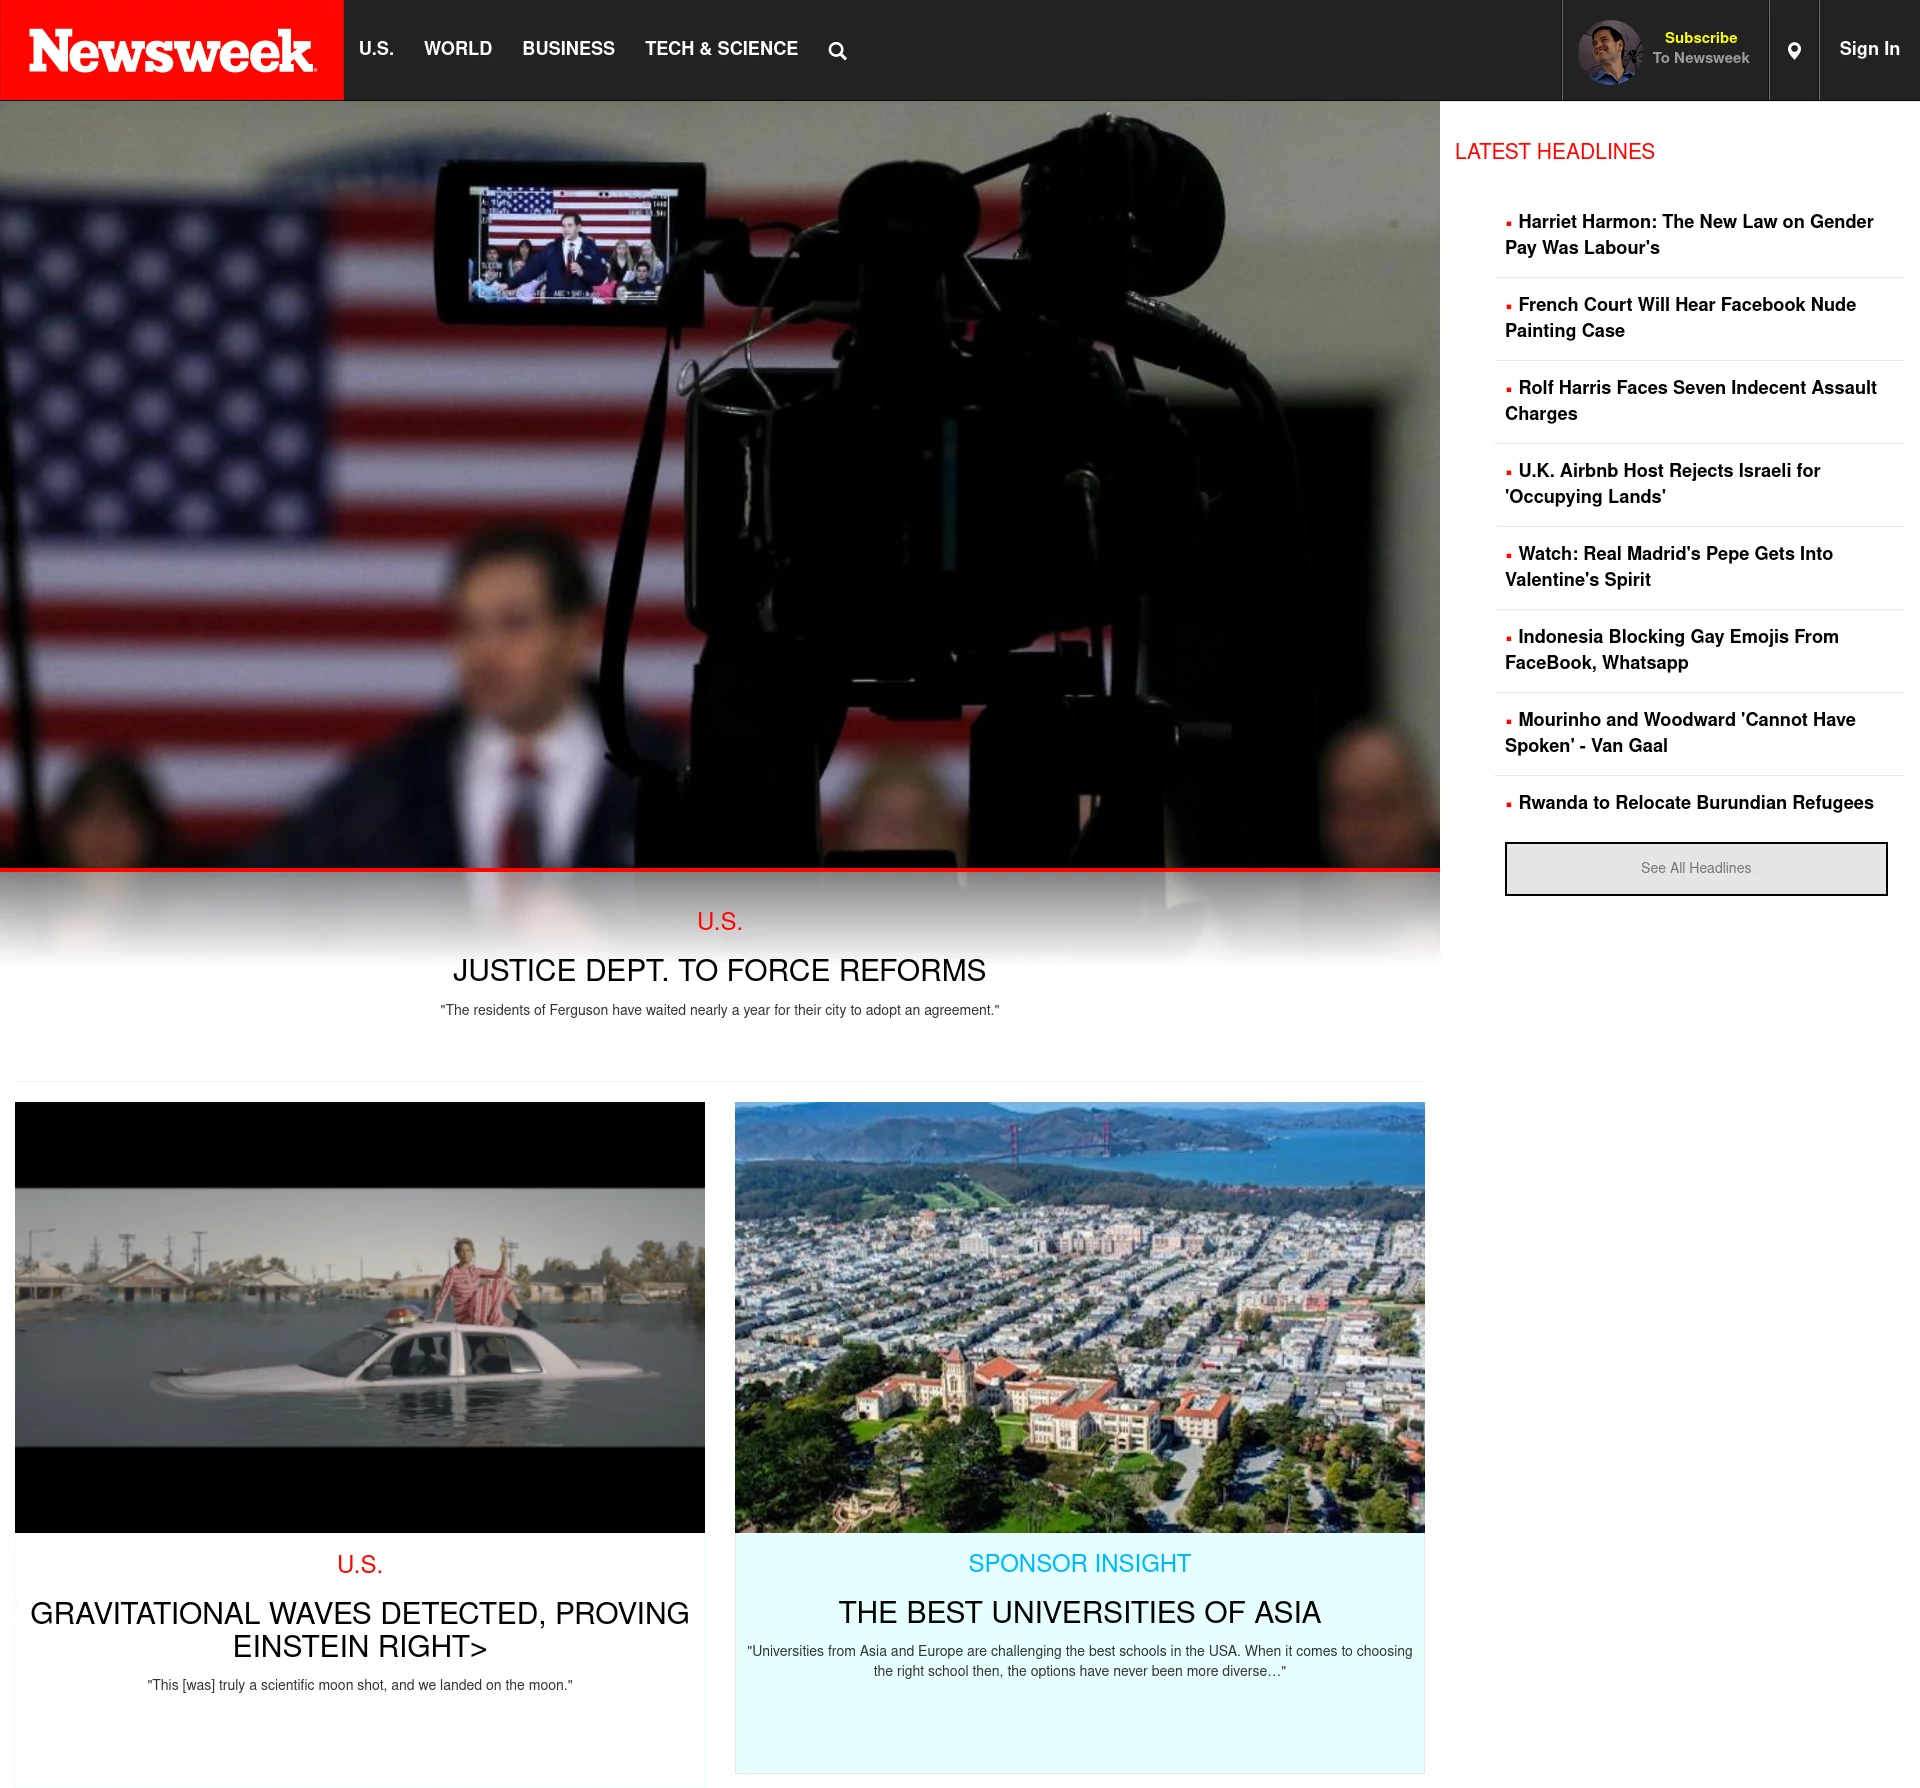1920x1788 pixels.
Task: Open Rwanda to Relocate Burundian Refugees
Action: 1695,803
